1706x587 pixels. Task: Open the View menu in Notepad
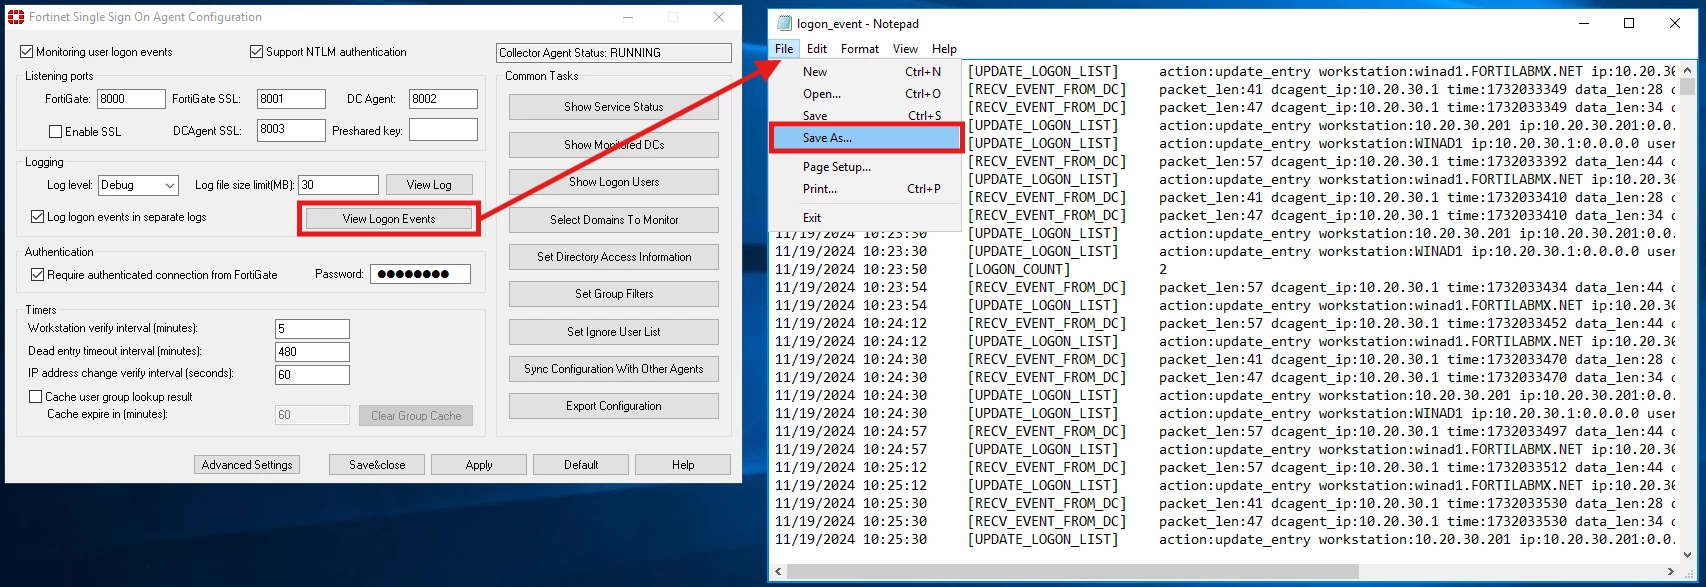pos(905,48)
